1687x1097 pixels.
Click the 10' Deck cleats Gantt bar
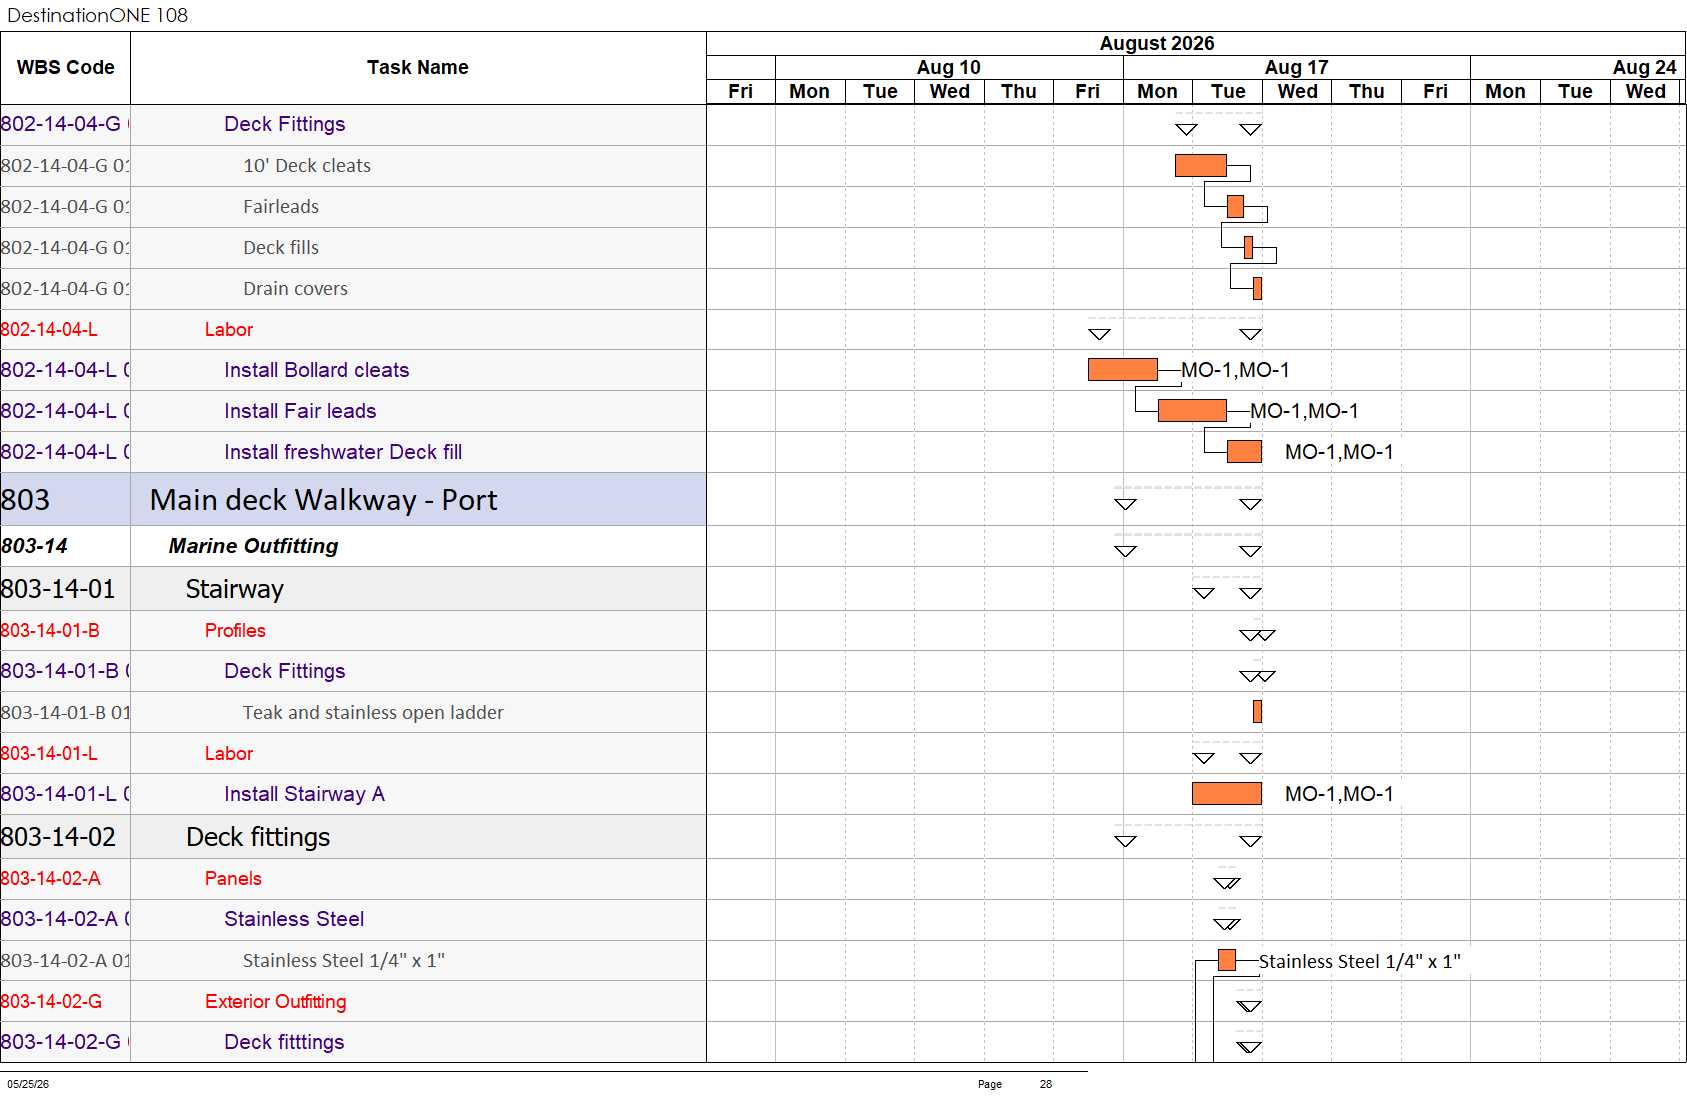1200,165
